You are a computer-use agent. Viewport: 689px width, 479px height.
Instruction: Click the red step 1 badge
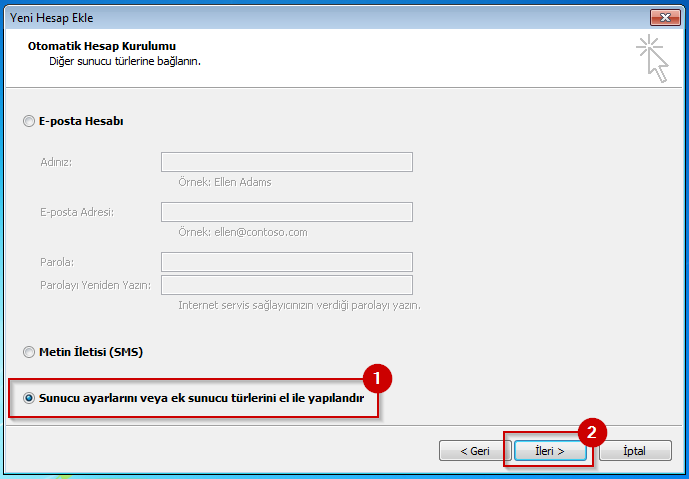point(377,378)
